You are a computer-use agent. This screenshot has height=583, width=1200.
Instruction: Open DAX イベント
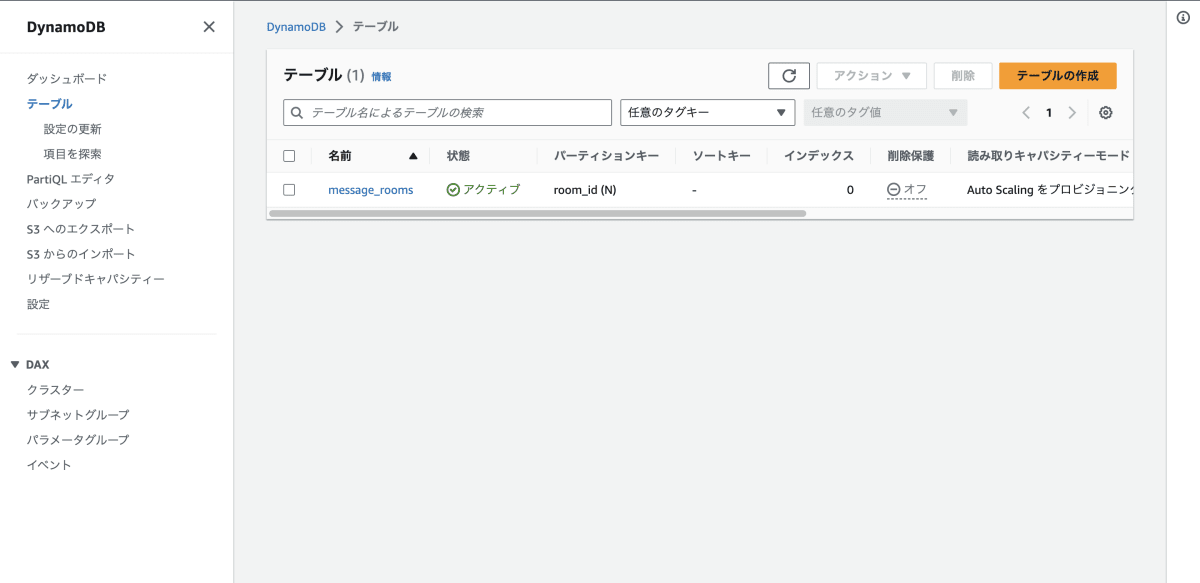49,465
